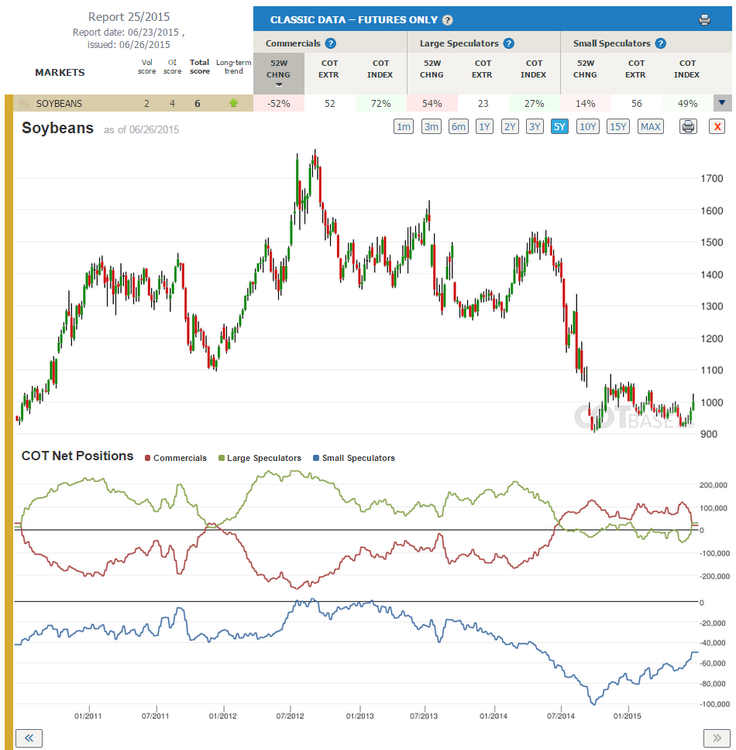The height and width of the screenshot is (750, 736).
Task: Go to next period with double-right arrow
Action: (716, 738)
